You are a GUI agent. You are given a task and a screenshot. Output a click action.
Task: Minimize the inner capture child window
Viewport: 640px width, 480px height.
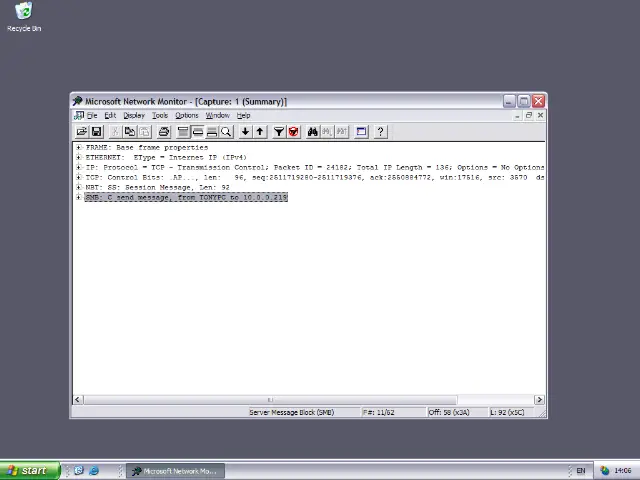(517, 116)
